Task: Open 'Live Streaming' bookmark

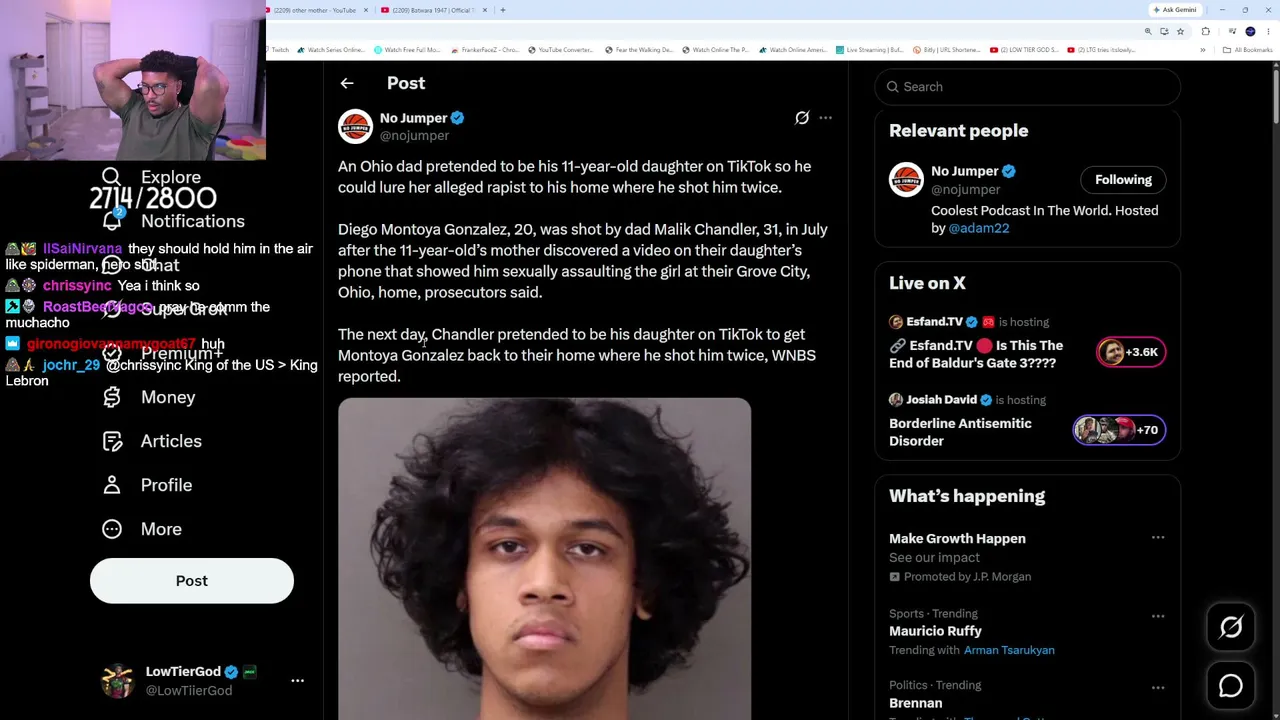Action: coord(870,50)
